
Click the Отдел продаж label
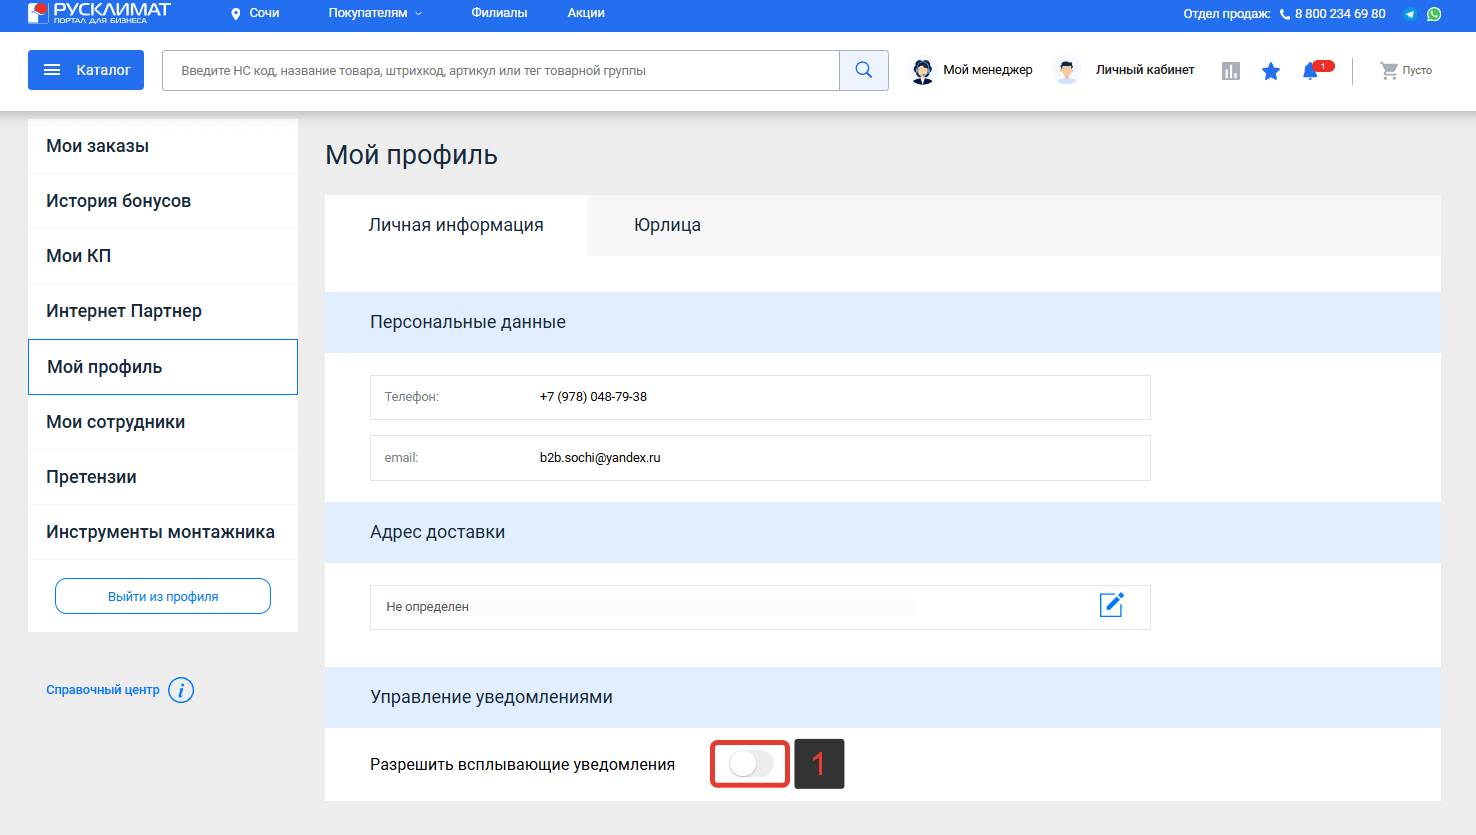pos(1227,14)
